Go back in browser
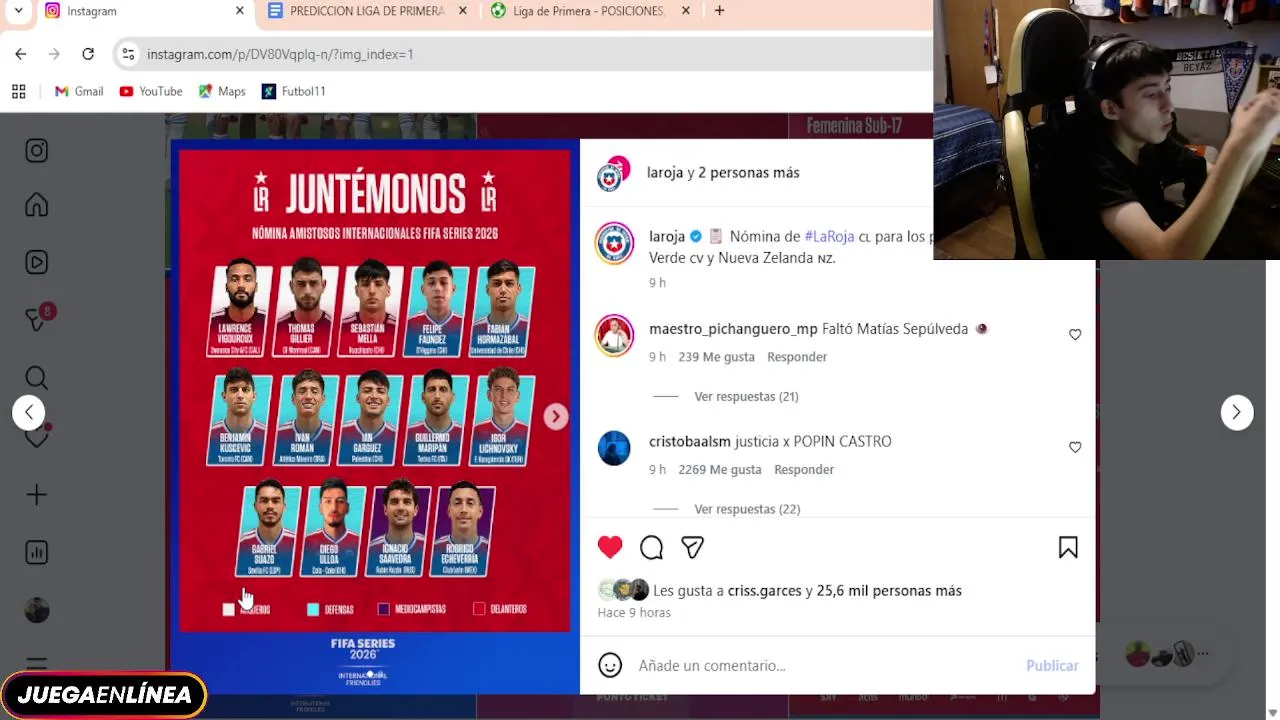This screenshot has height=720, width=1280. tap(21, 54)
